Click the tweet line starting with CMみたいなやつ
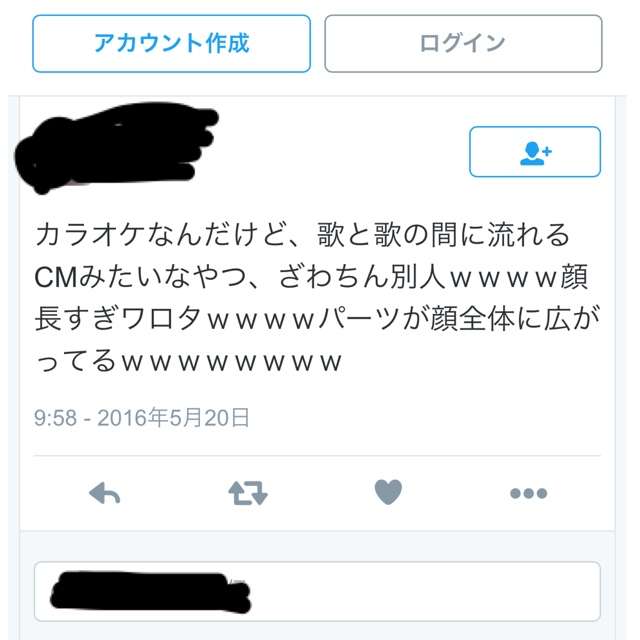640x640 pixels. (x=311, y=277)
